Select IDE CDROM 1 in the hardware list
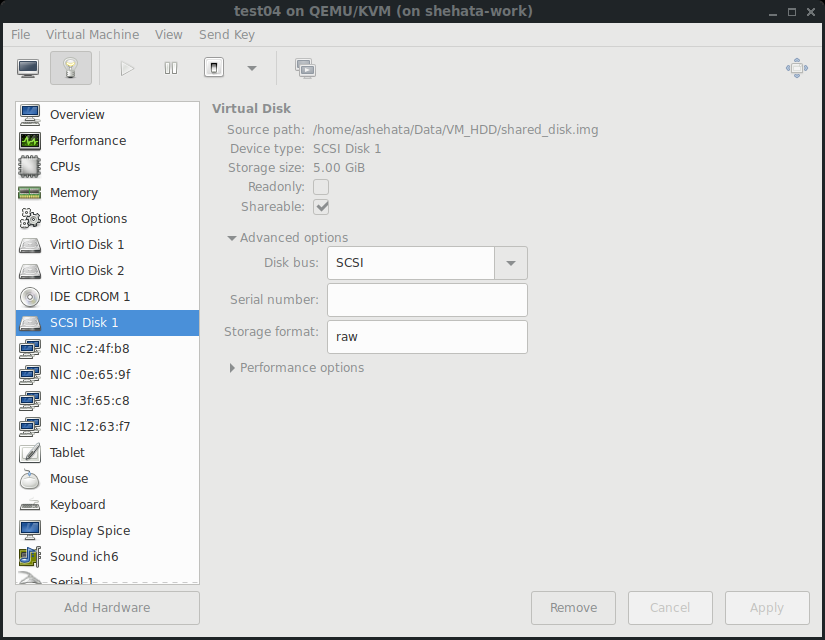 pyautogui.click(x=90, y=297)
